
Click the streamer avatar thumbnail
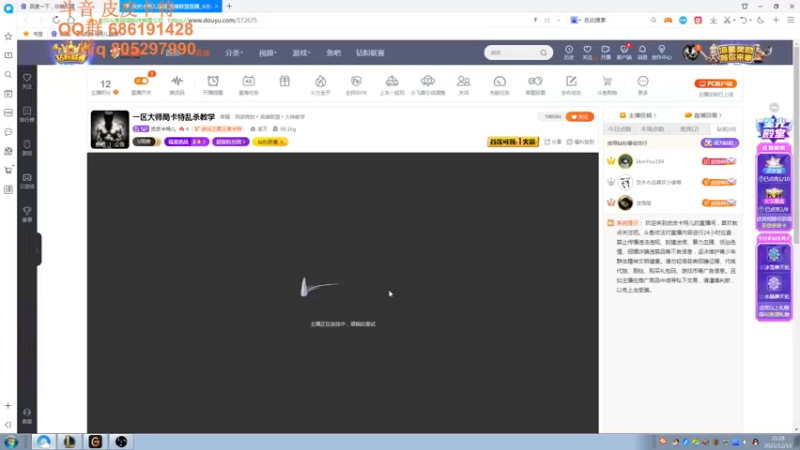tap(110, 130)
